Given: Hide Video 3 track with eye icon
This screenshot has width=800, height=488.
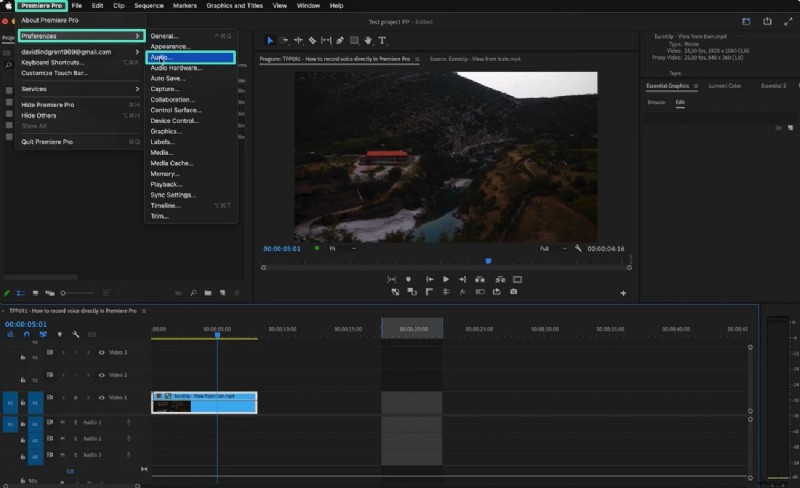Looking at the screenshot, I should point(102,352).
